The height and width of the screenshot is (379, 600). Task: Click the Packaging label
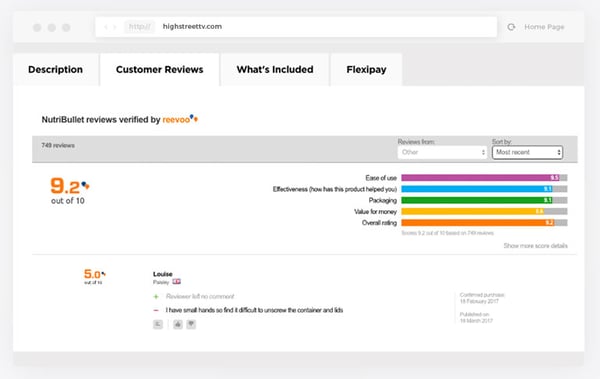(383, 200)
